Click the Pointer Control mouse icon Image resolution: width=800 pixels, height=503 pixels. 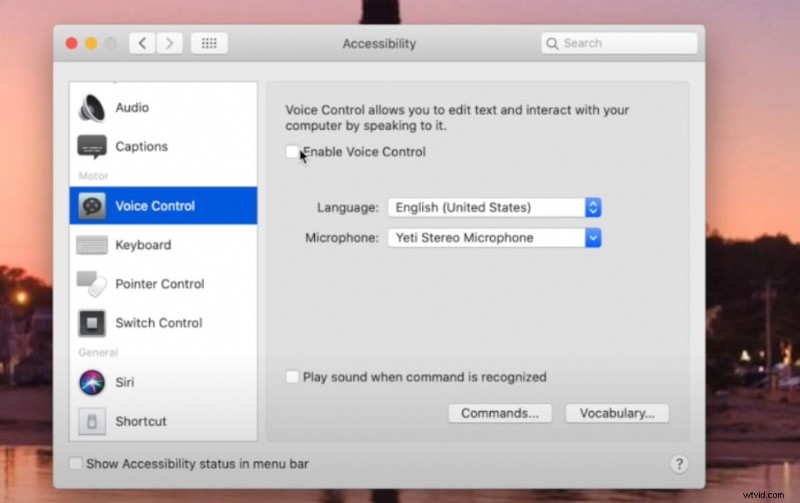92,284
